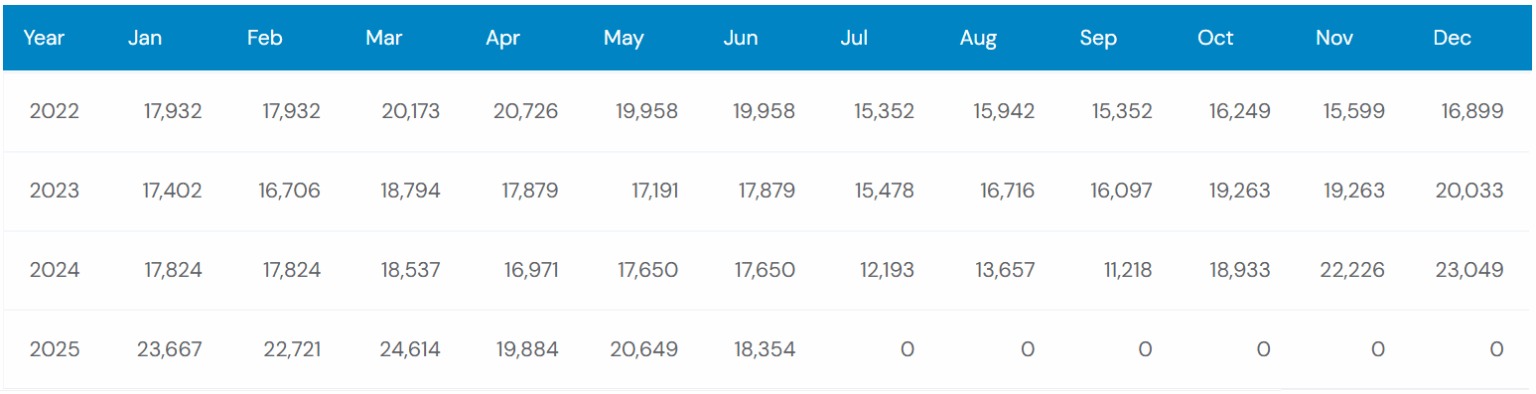Select the 24,614 cell in March 2025

click(x=408, y=349)
